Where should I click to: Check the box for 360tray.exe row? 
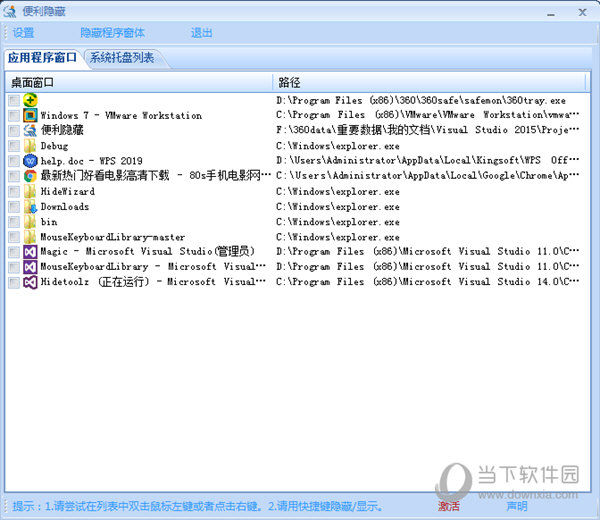14,101
